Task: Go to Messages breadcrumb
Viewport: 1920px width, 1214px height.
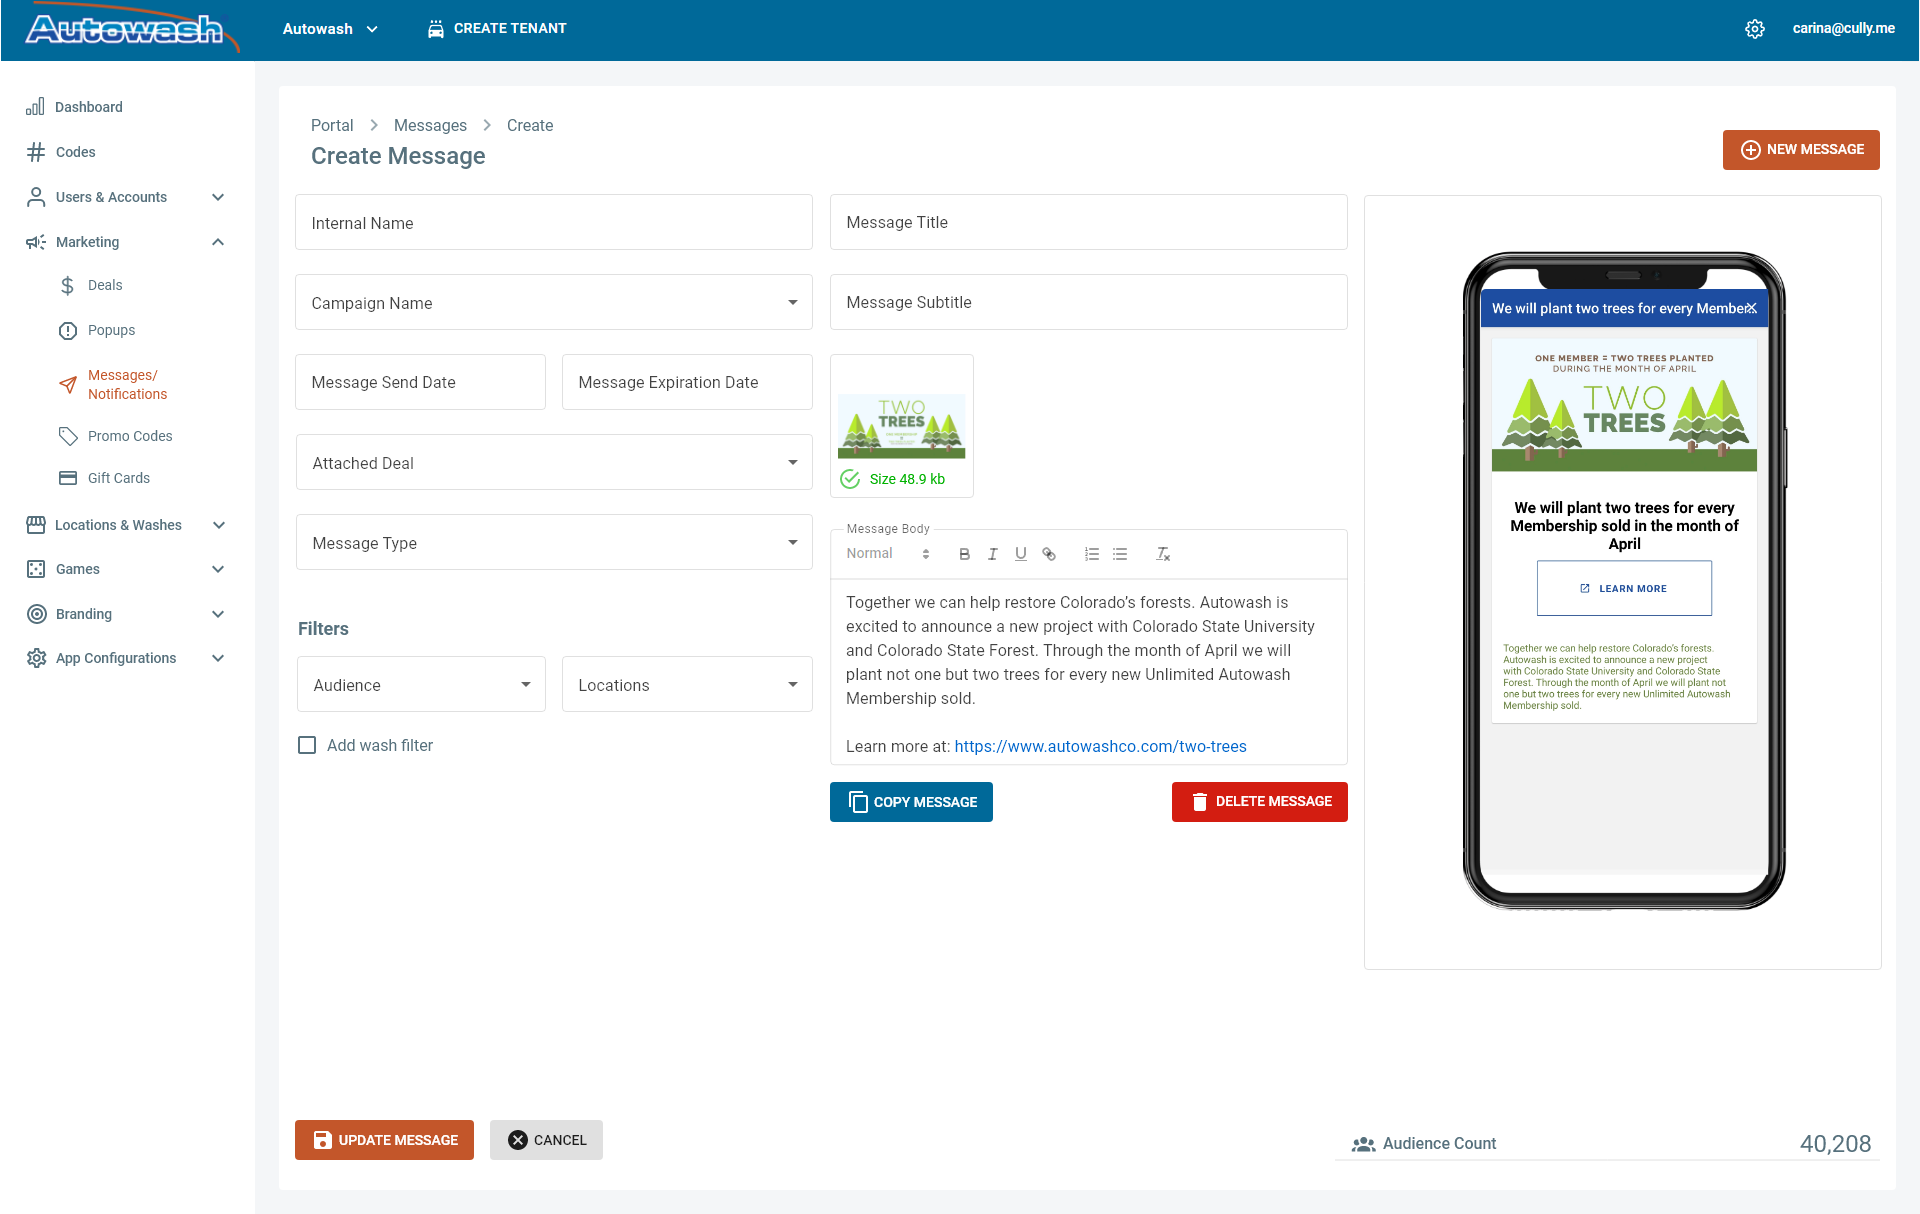Action: pos(430,125)
